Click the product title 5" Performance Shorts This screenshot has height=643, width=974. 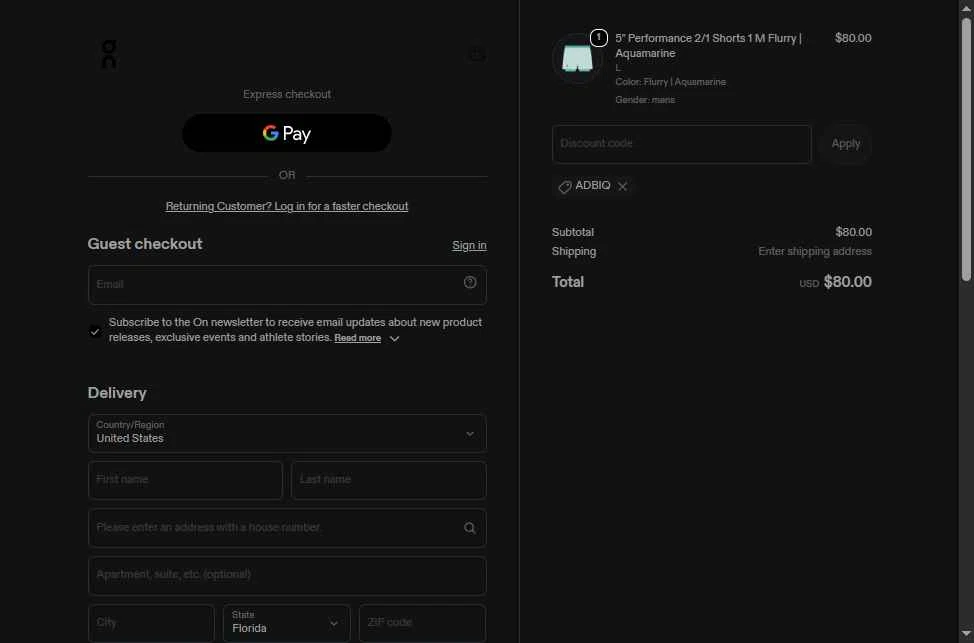(x=708, y=45)
